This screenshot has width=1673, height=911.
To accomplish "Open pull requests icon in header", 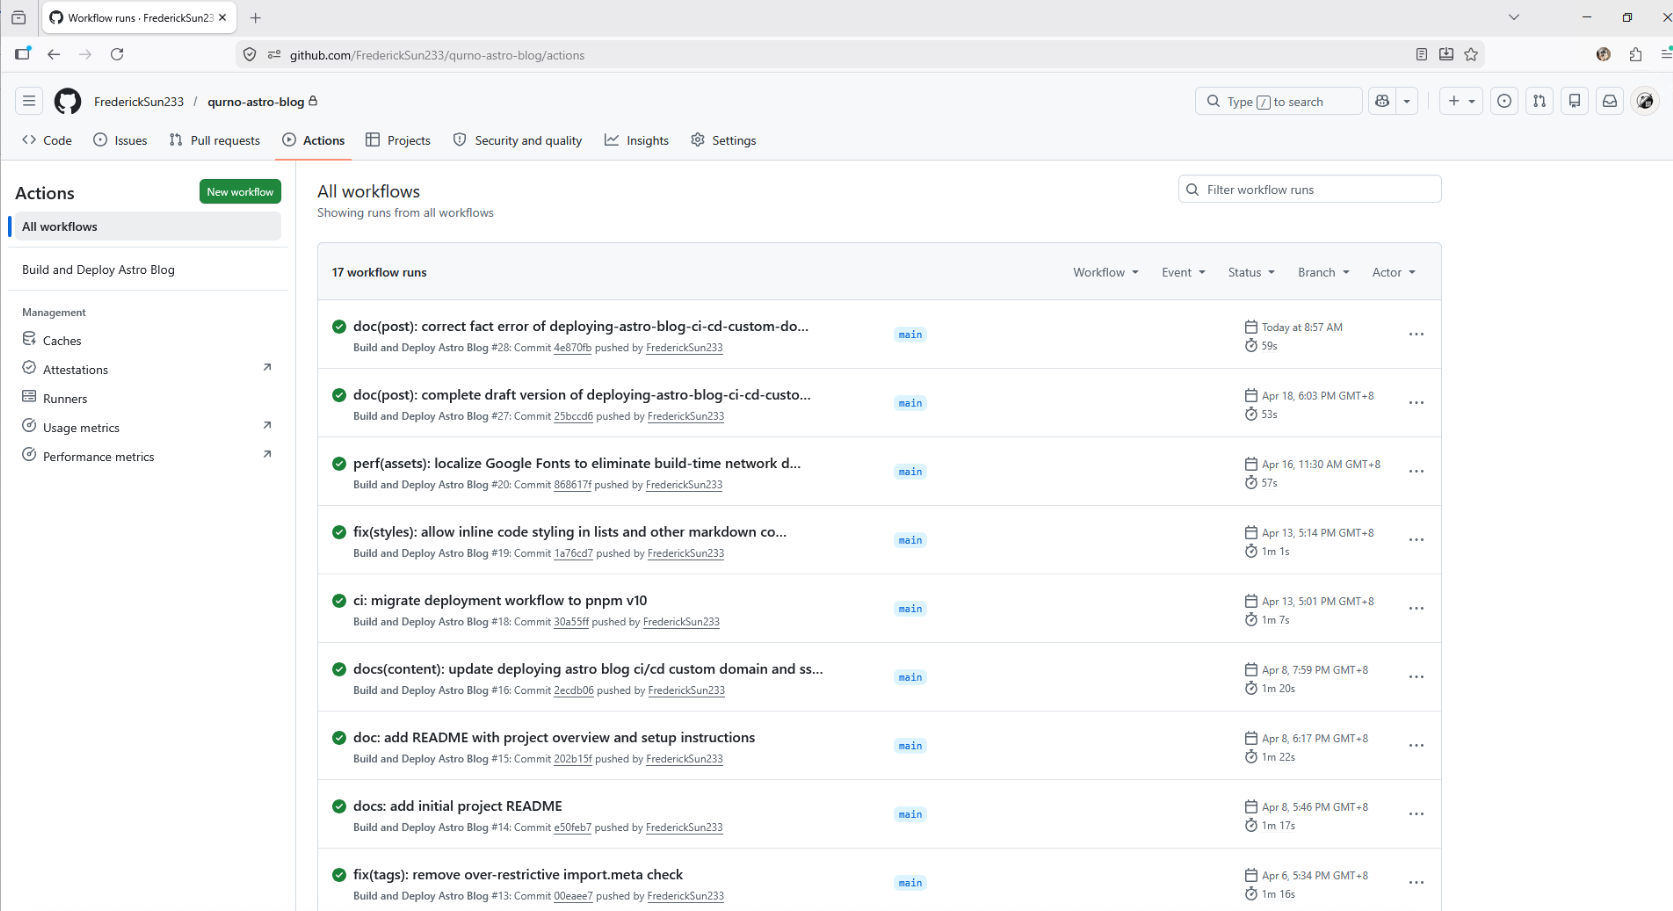I will coord(1539,101).
